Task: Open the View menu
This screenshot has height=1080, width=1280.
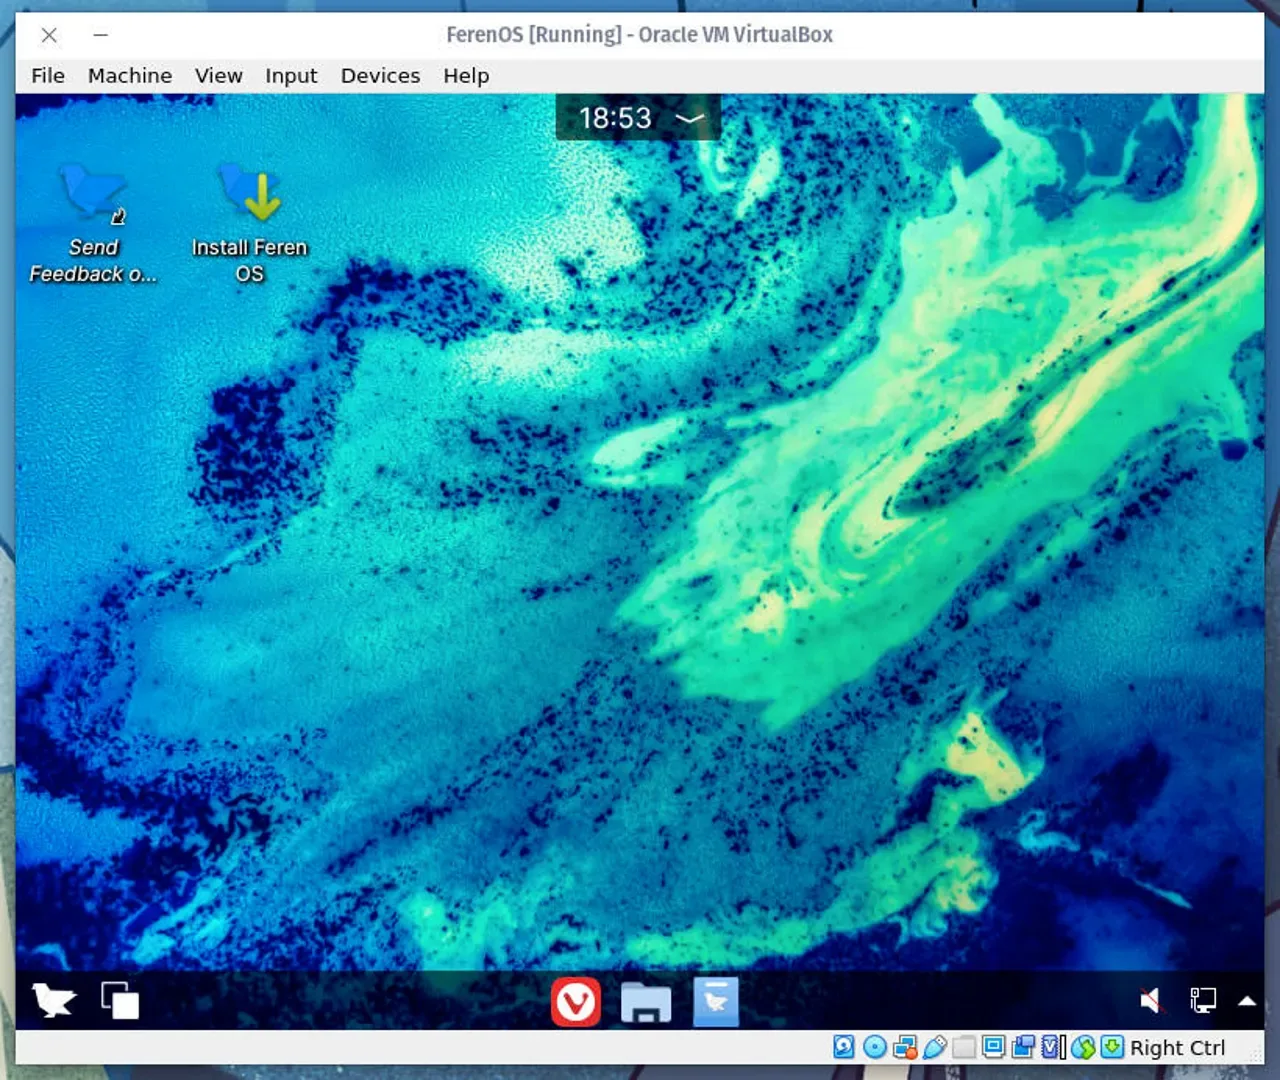Action: point(218,76)
